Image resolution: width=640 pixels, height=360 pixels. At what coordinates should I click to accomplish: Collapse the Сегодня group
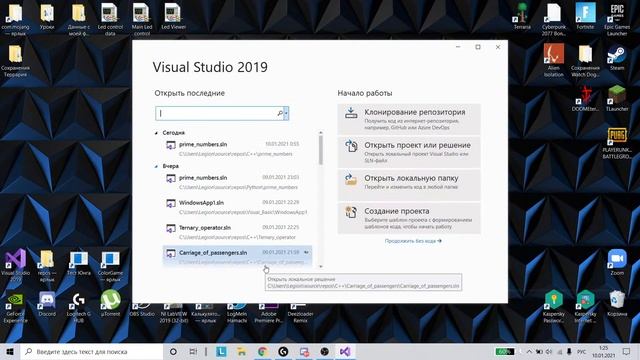tap(156, 133)
